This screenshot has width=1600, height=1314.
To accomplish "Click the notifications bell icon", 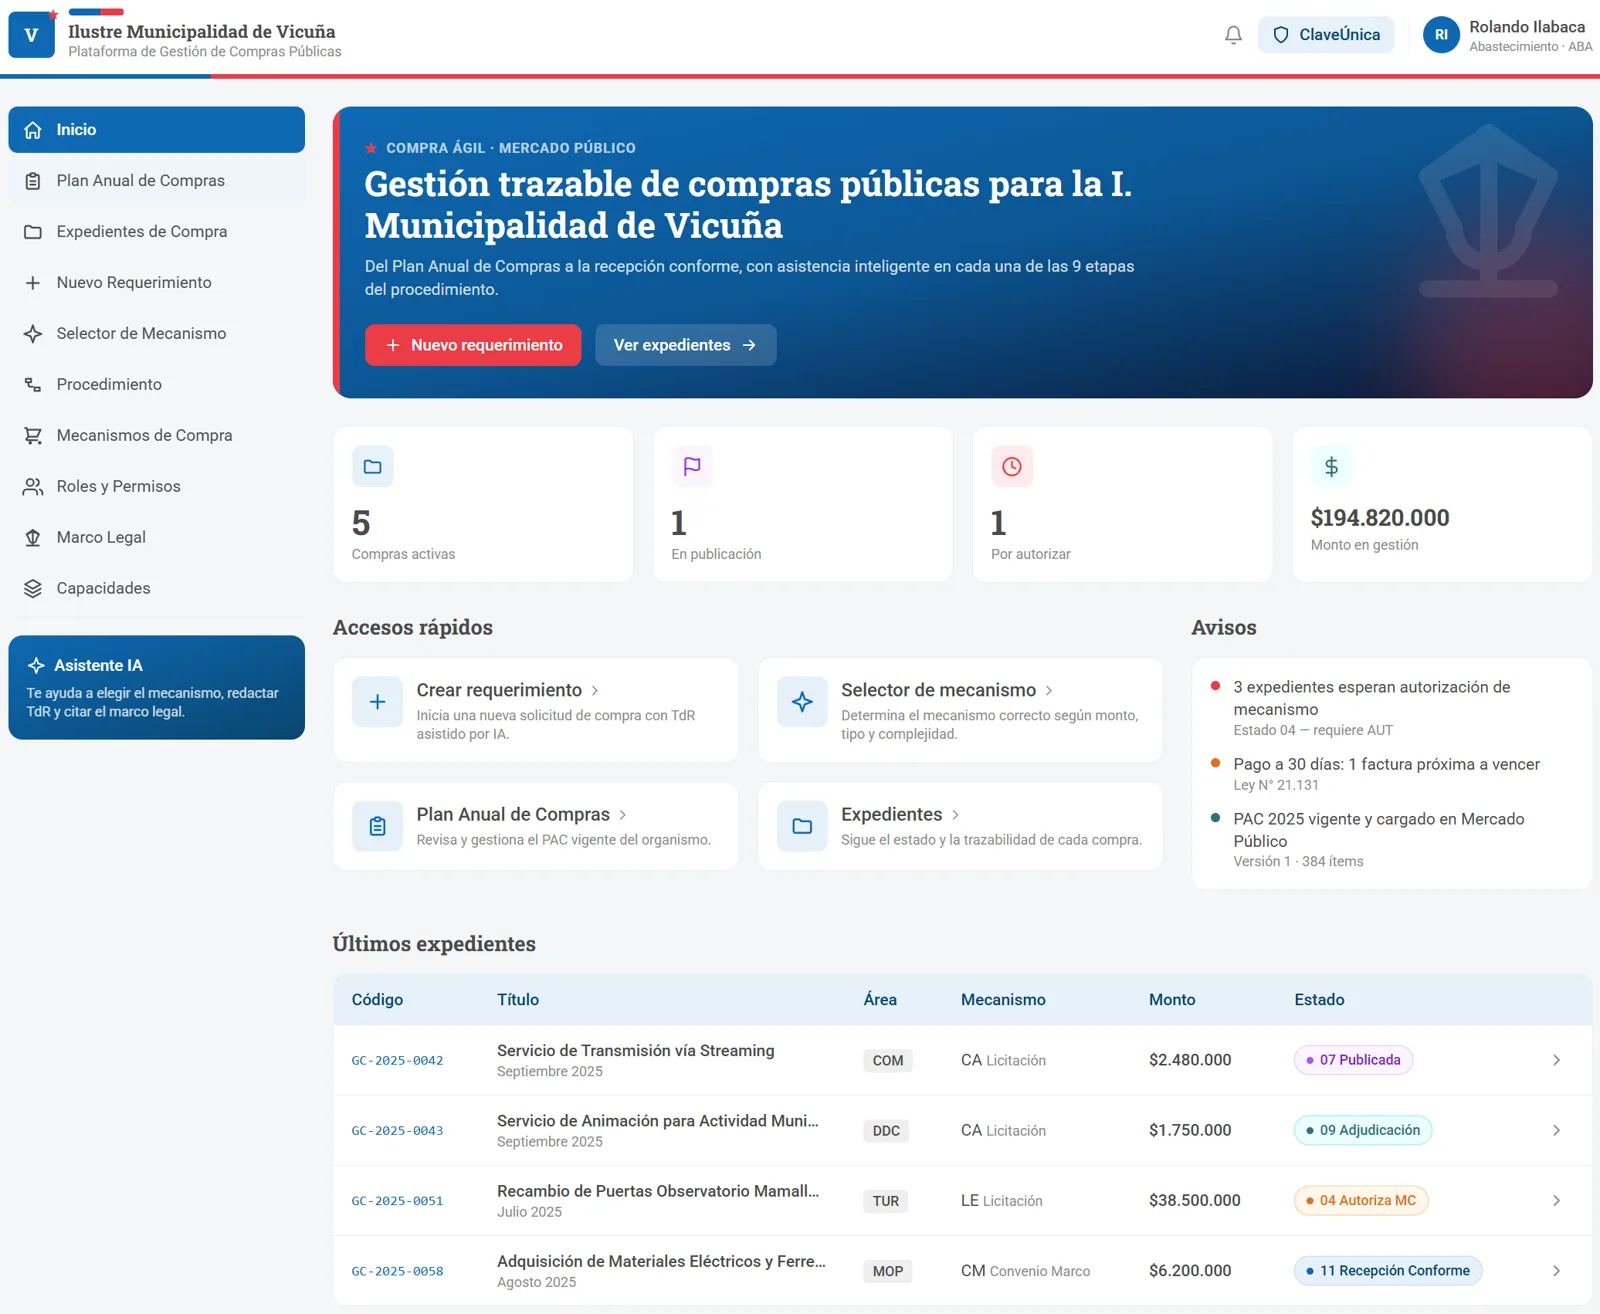I will tap(1233, 35).
